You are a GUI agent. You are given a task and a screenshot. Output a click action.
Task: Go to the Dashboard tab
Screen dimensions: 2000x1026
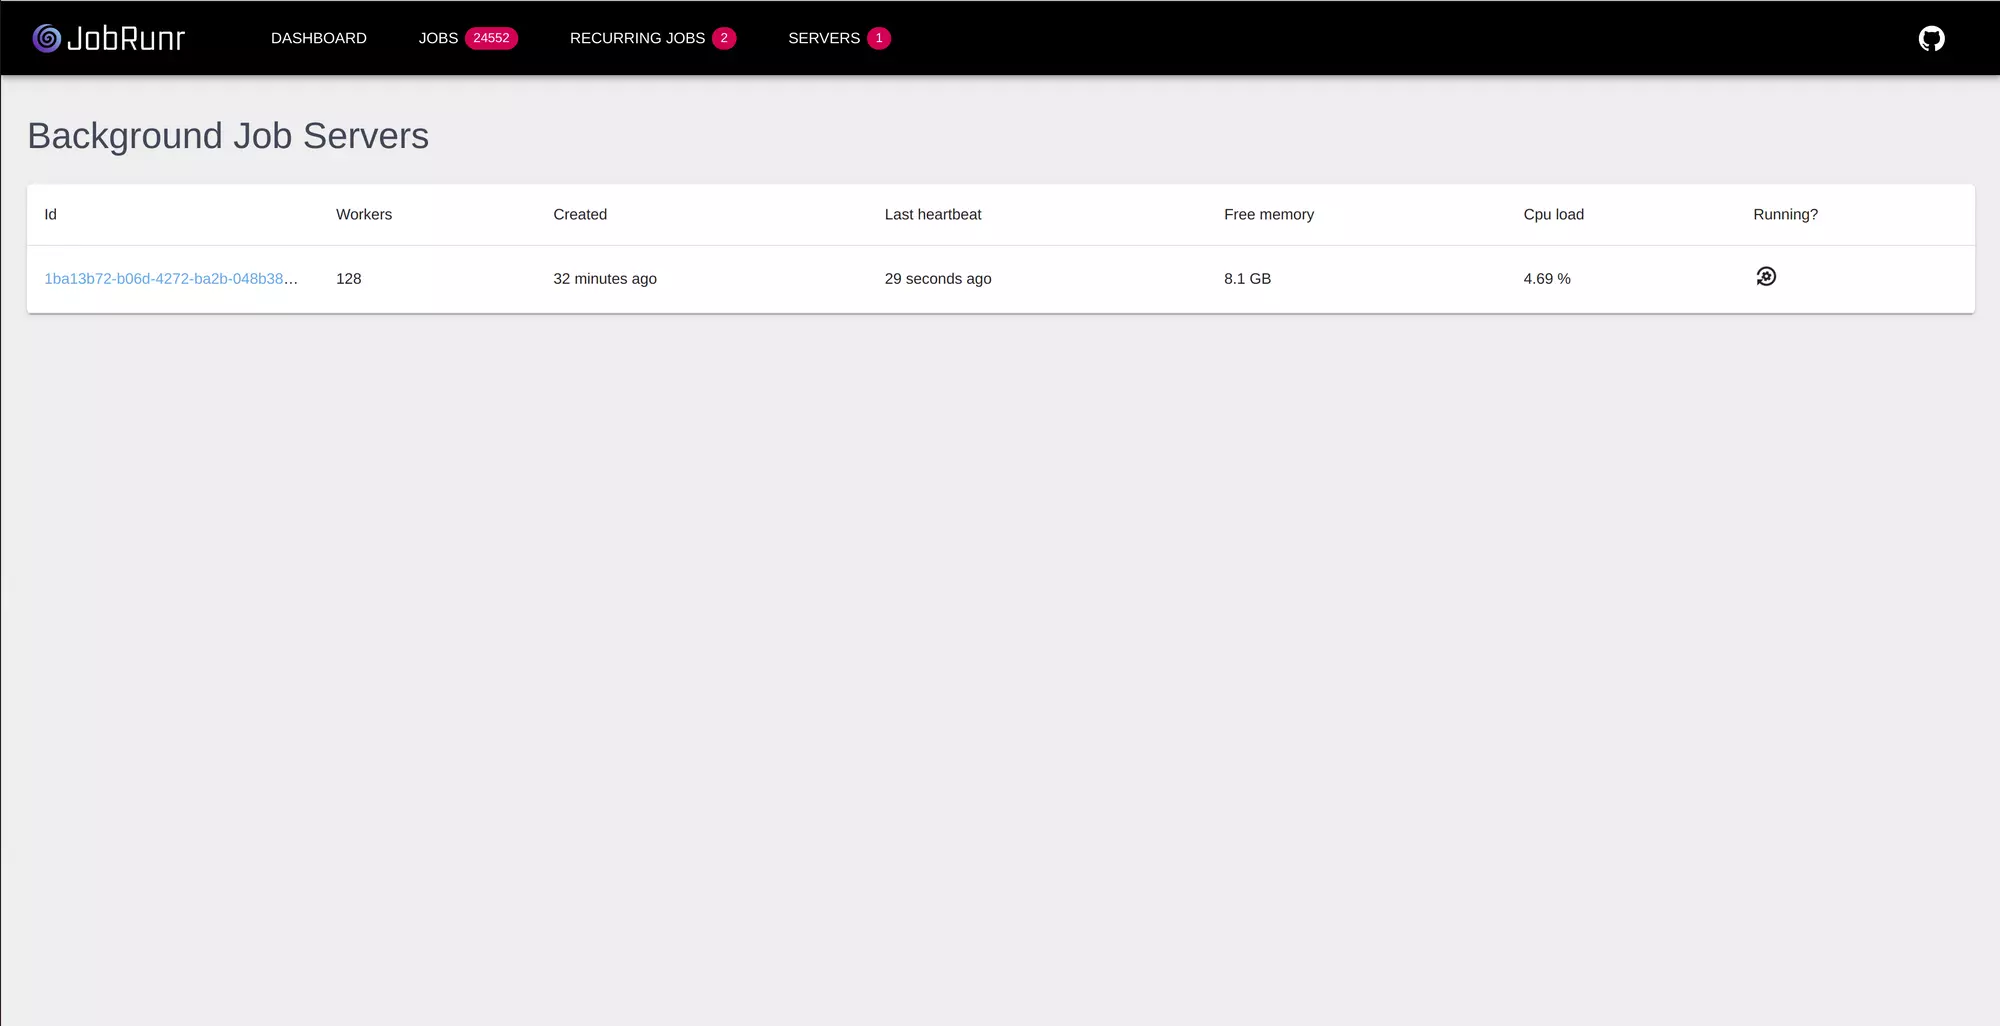click(x=319, y=38)
